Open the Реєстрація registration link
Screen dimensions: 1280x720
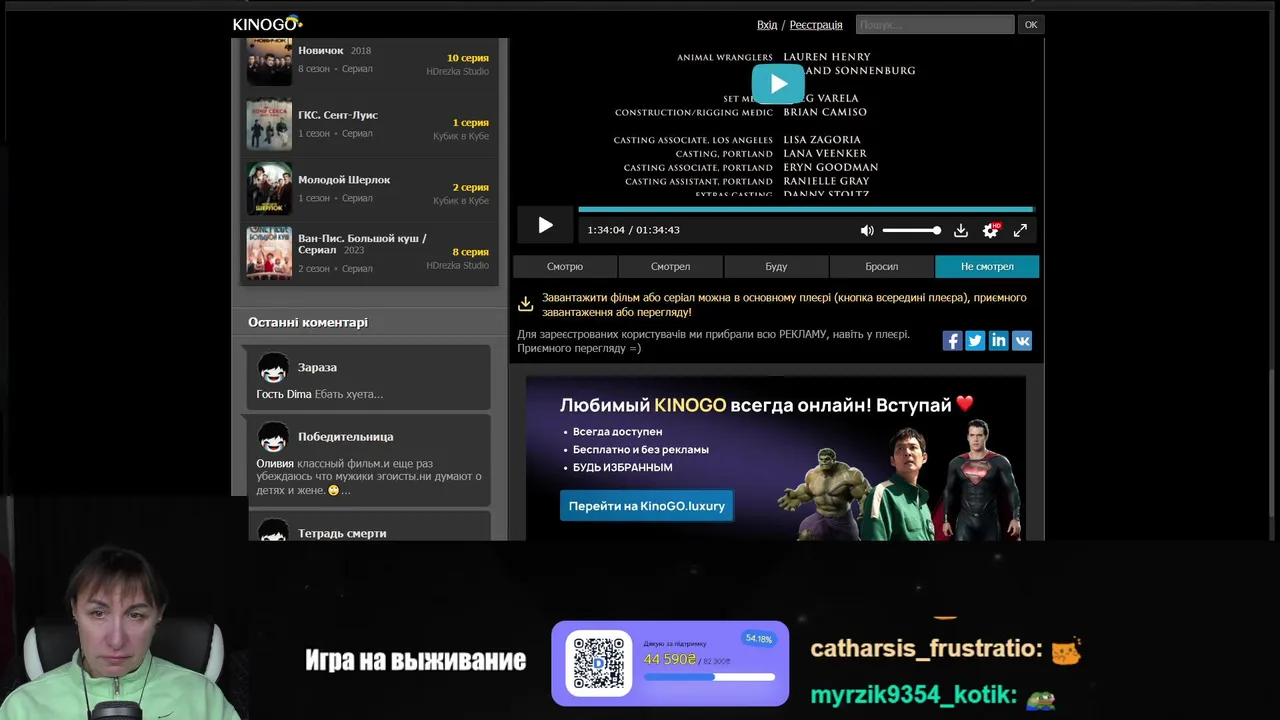816,24
